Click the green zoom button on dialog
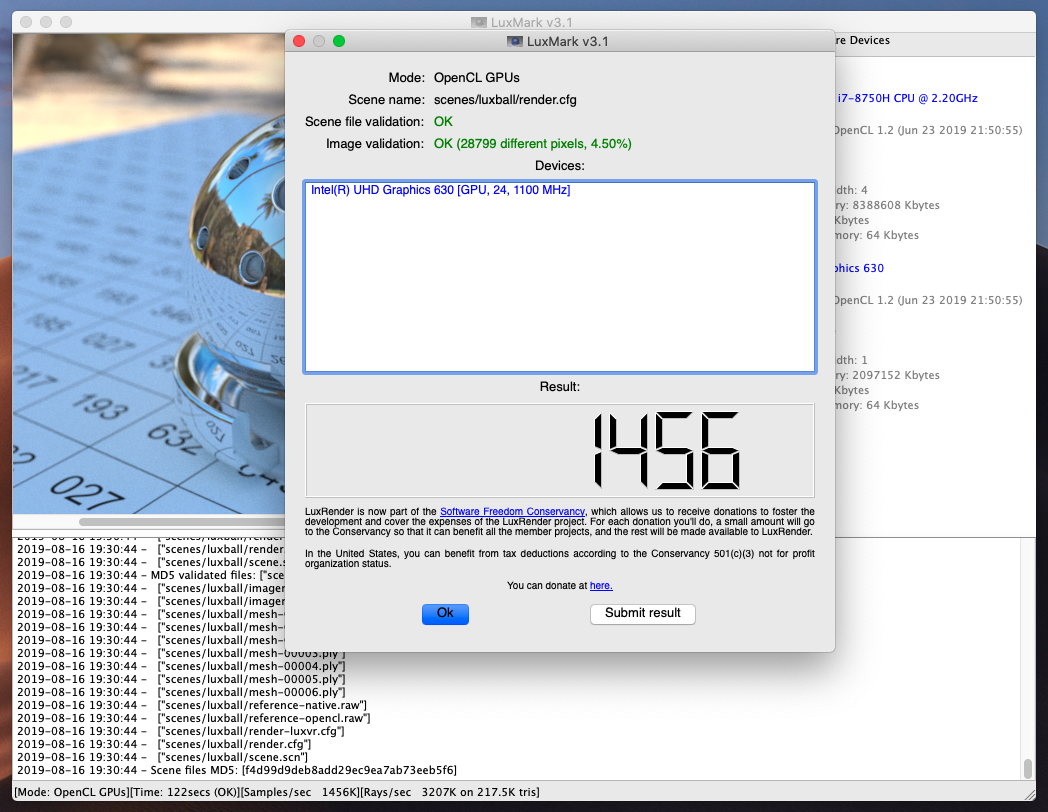 point(339,41)
